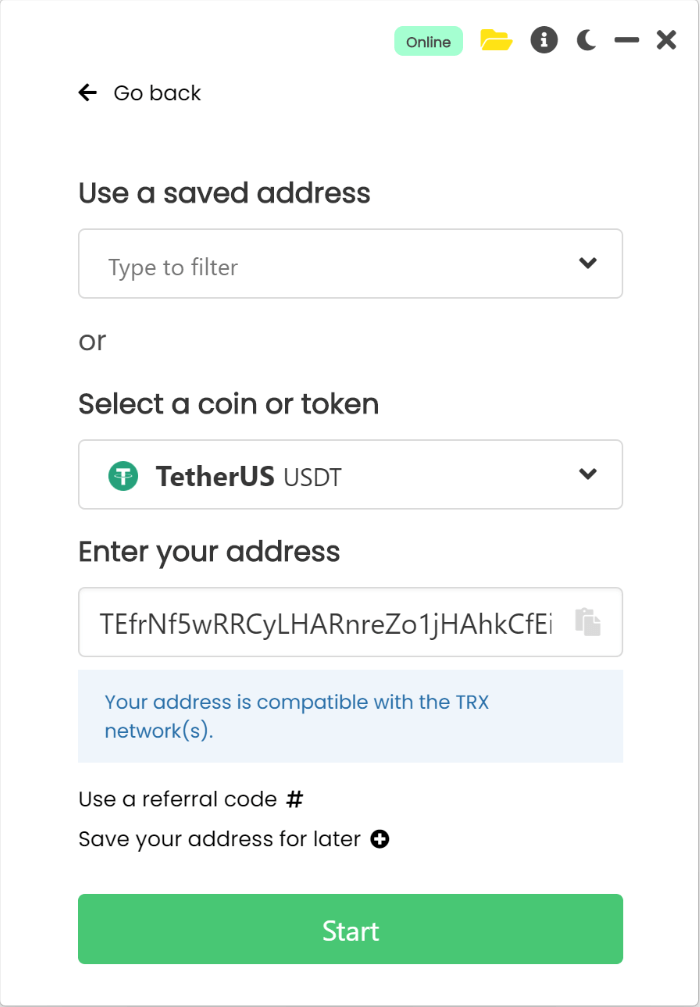Expand the coin selector chevron
This screenshot has height=1007, width=700.
click(x=588, y=474)
